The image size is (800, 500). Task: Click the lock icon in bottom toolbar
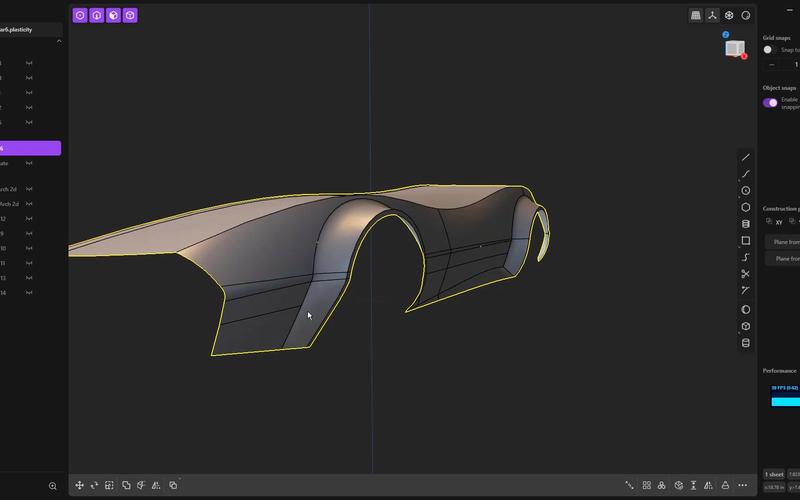pyautogui.click(x=725, y=485)
